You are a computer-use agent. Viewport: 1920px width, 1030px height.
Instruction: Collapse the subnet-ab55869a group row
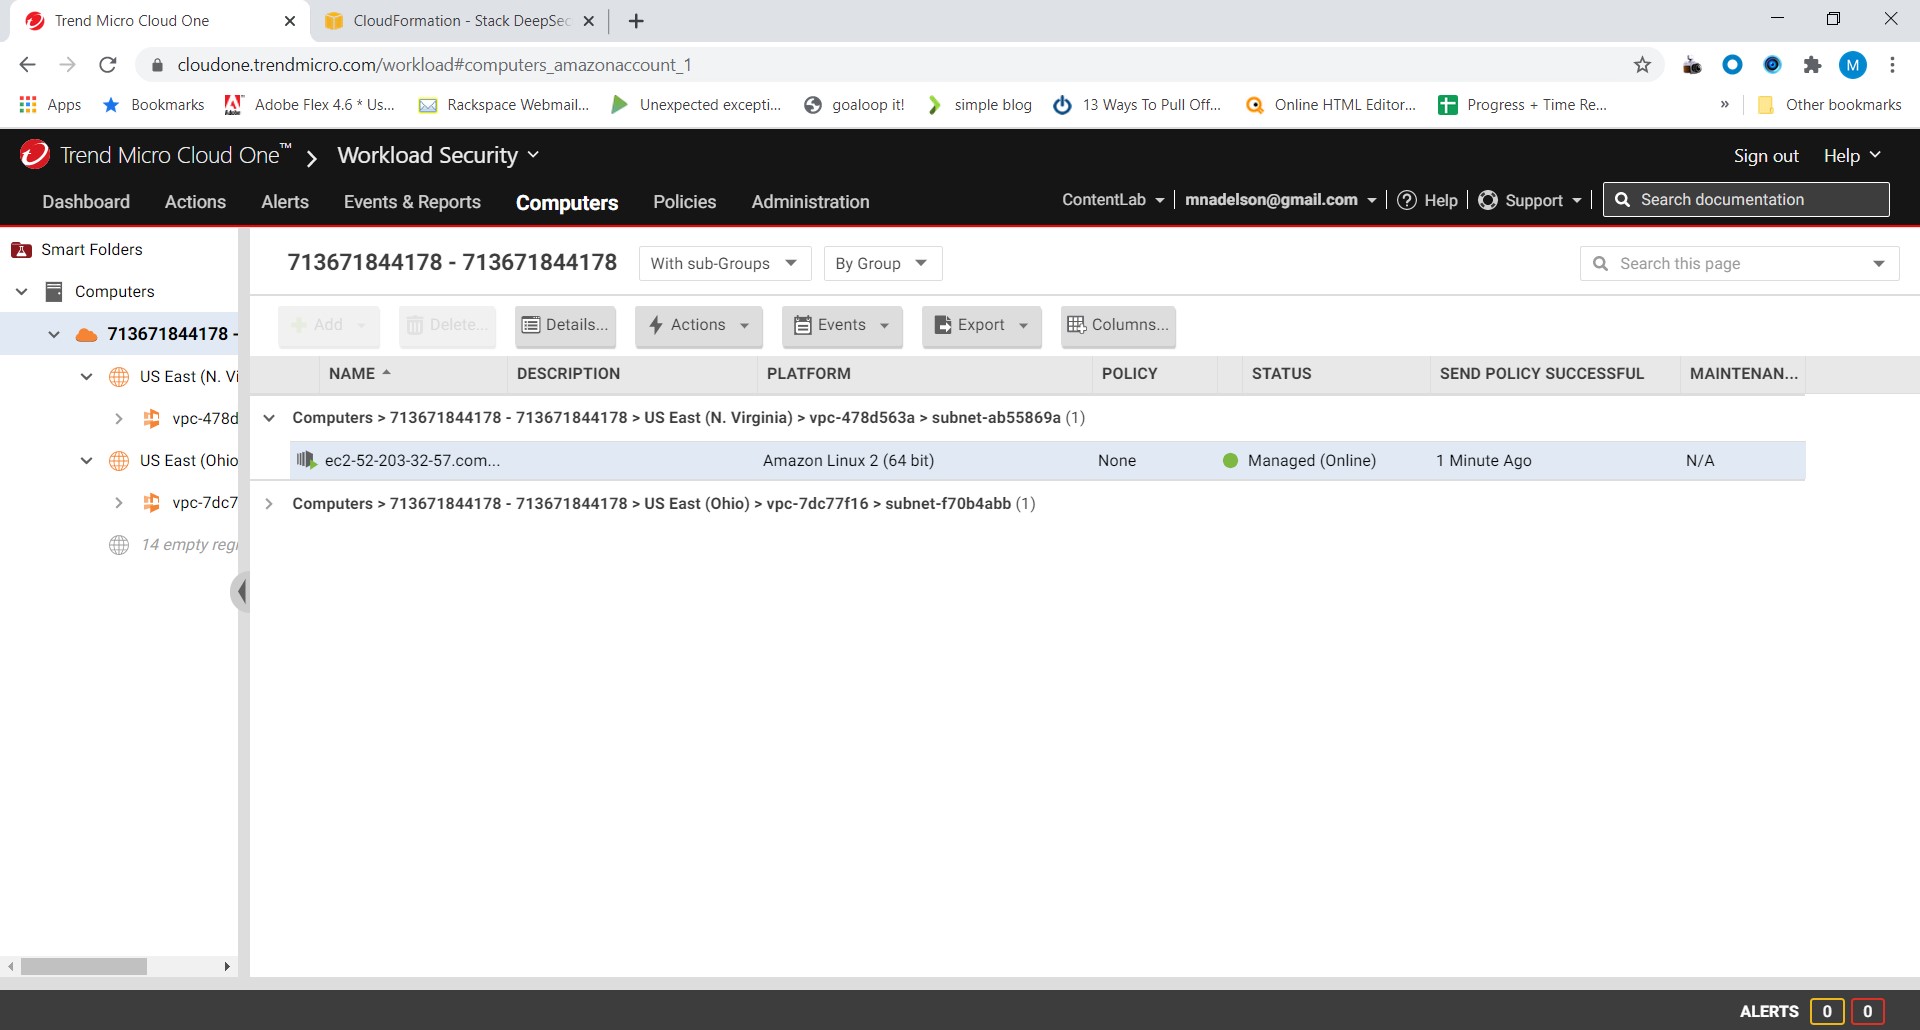269,418
